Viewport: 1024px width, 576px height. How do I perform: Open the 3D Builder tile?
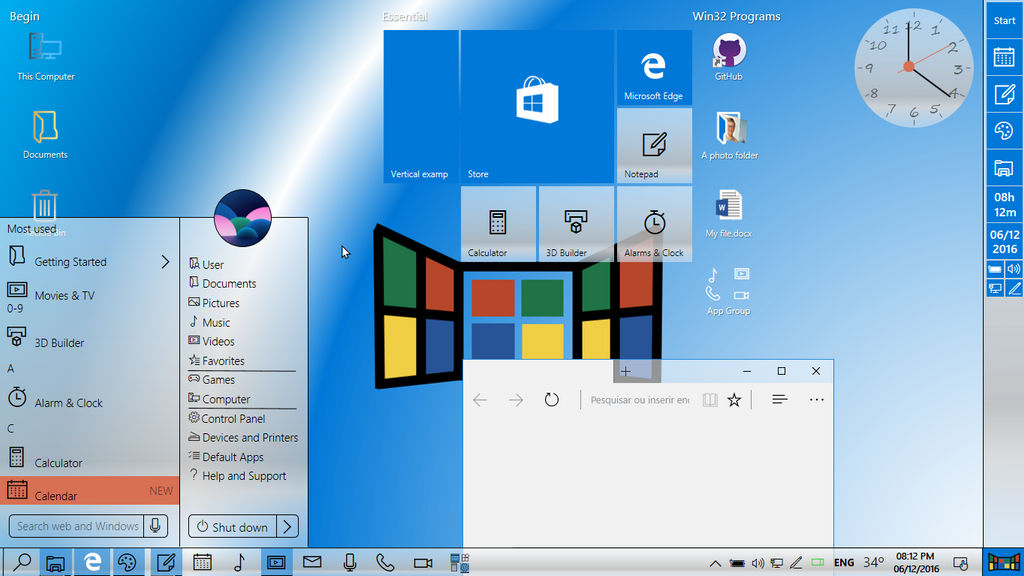(x=575, y=224)
